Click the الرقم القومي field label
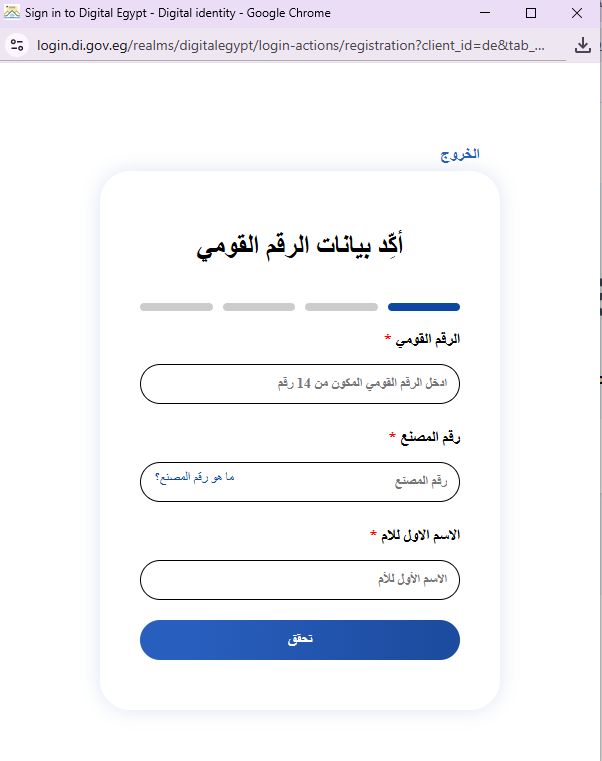The width and height of the screenshot is (602, 761). pyautogui.click(x=428, y=339)
